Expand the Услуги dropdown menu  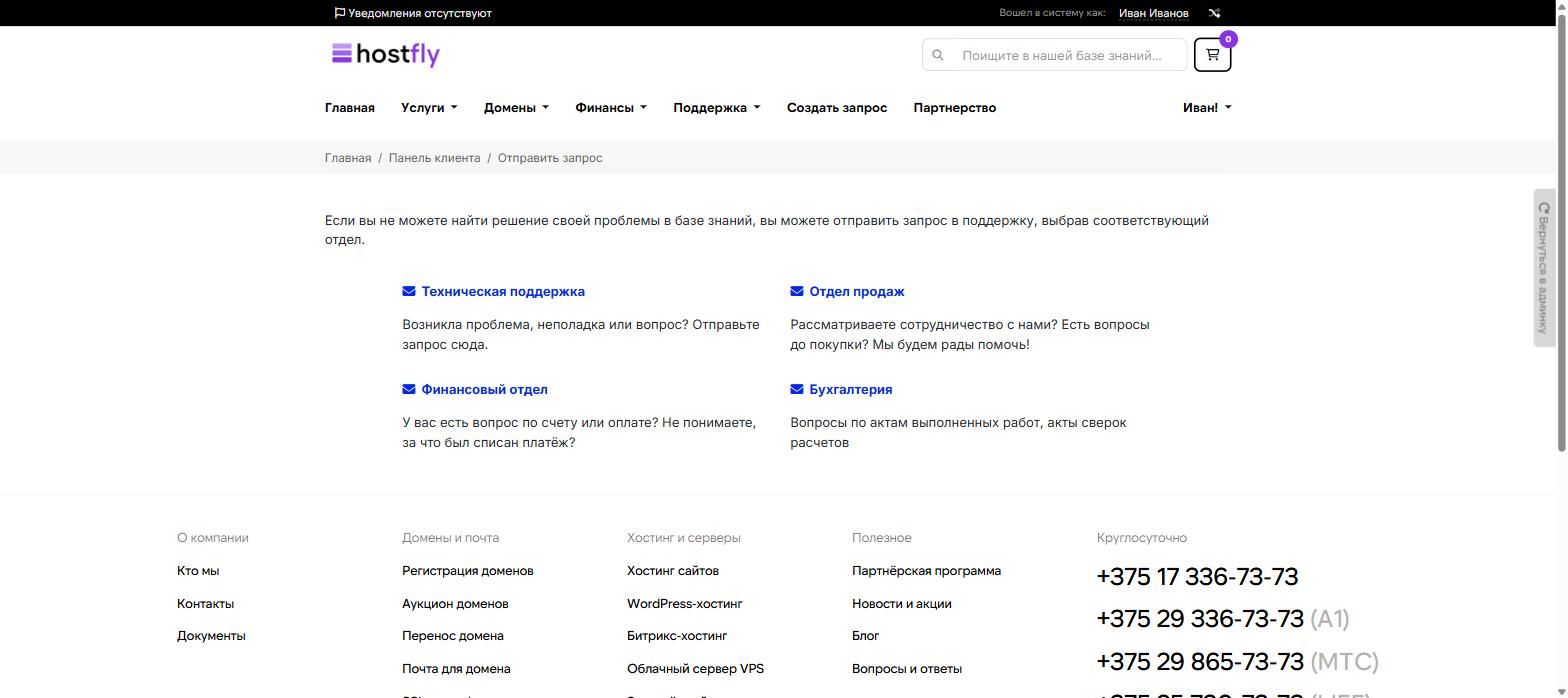click(429, 107)
